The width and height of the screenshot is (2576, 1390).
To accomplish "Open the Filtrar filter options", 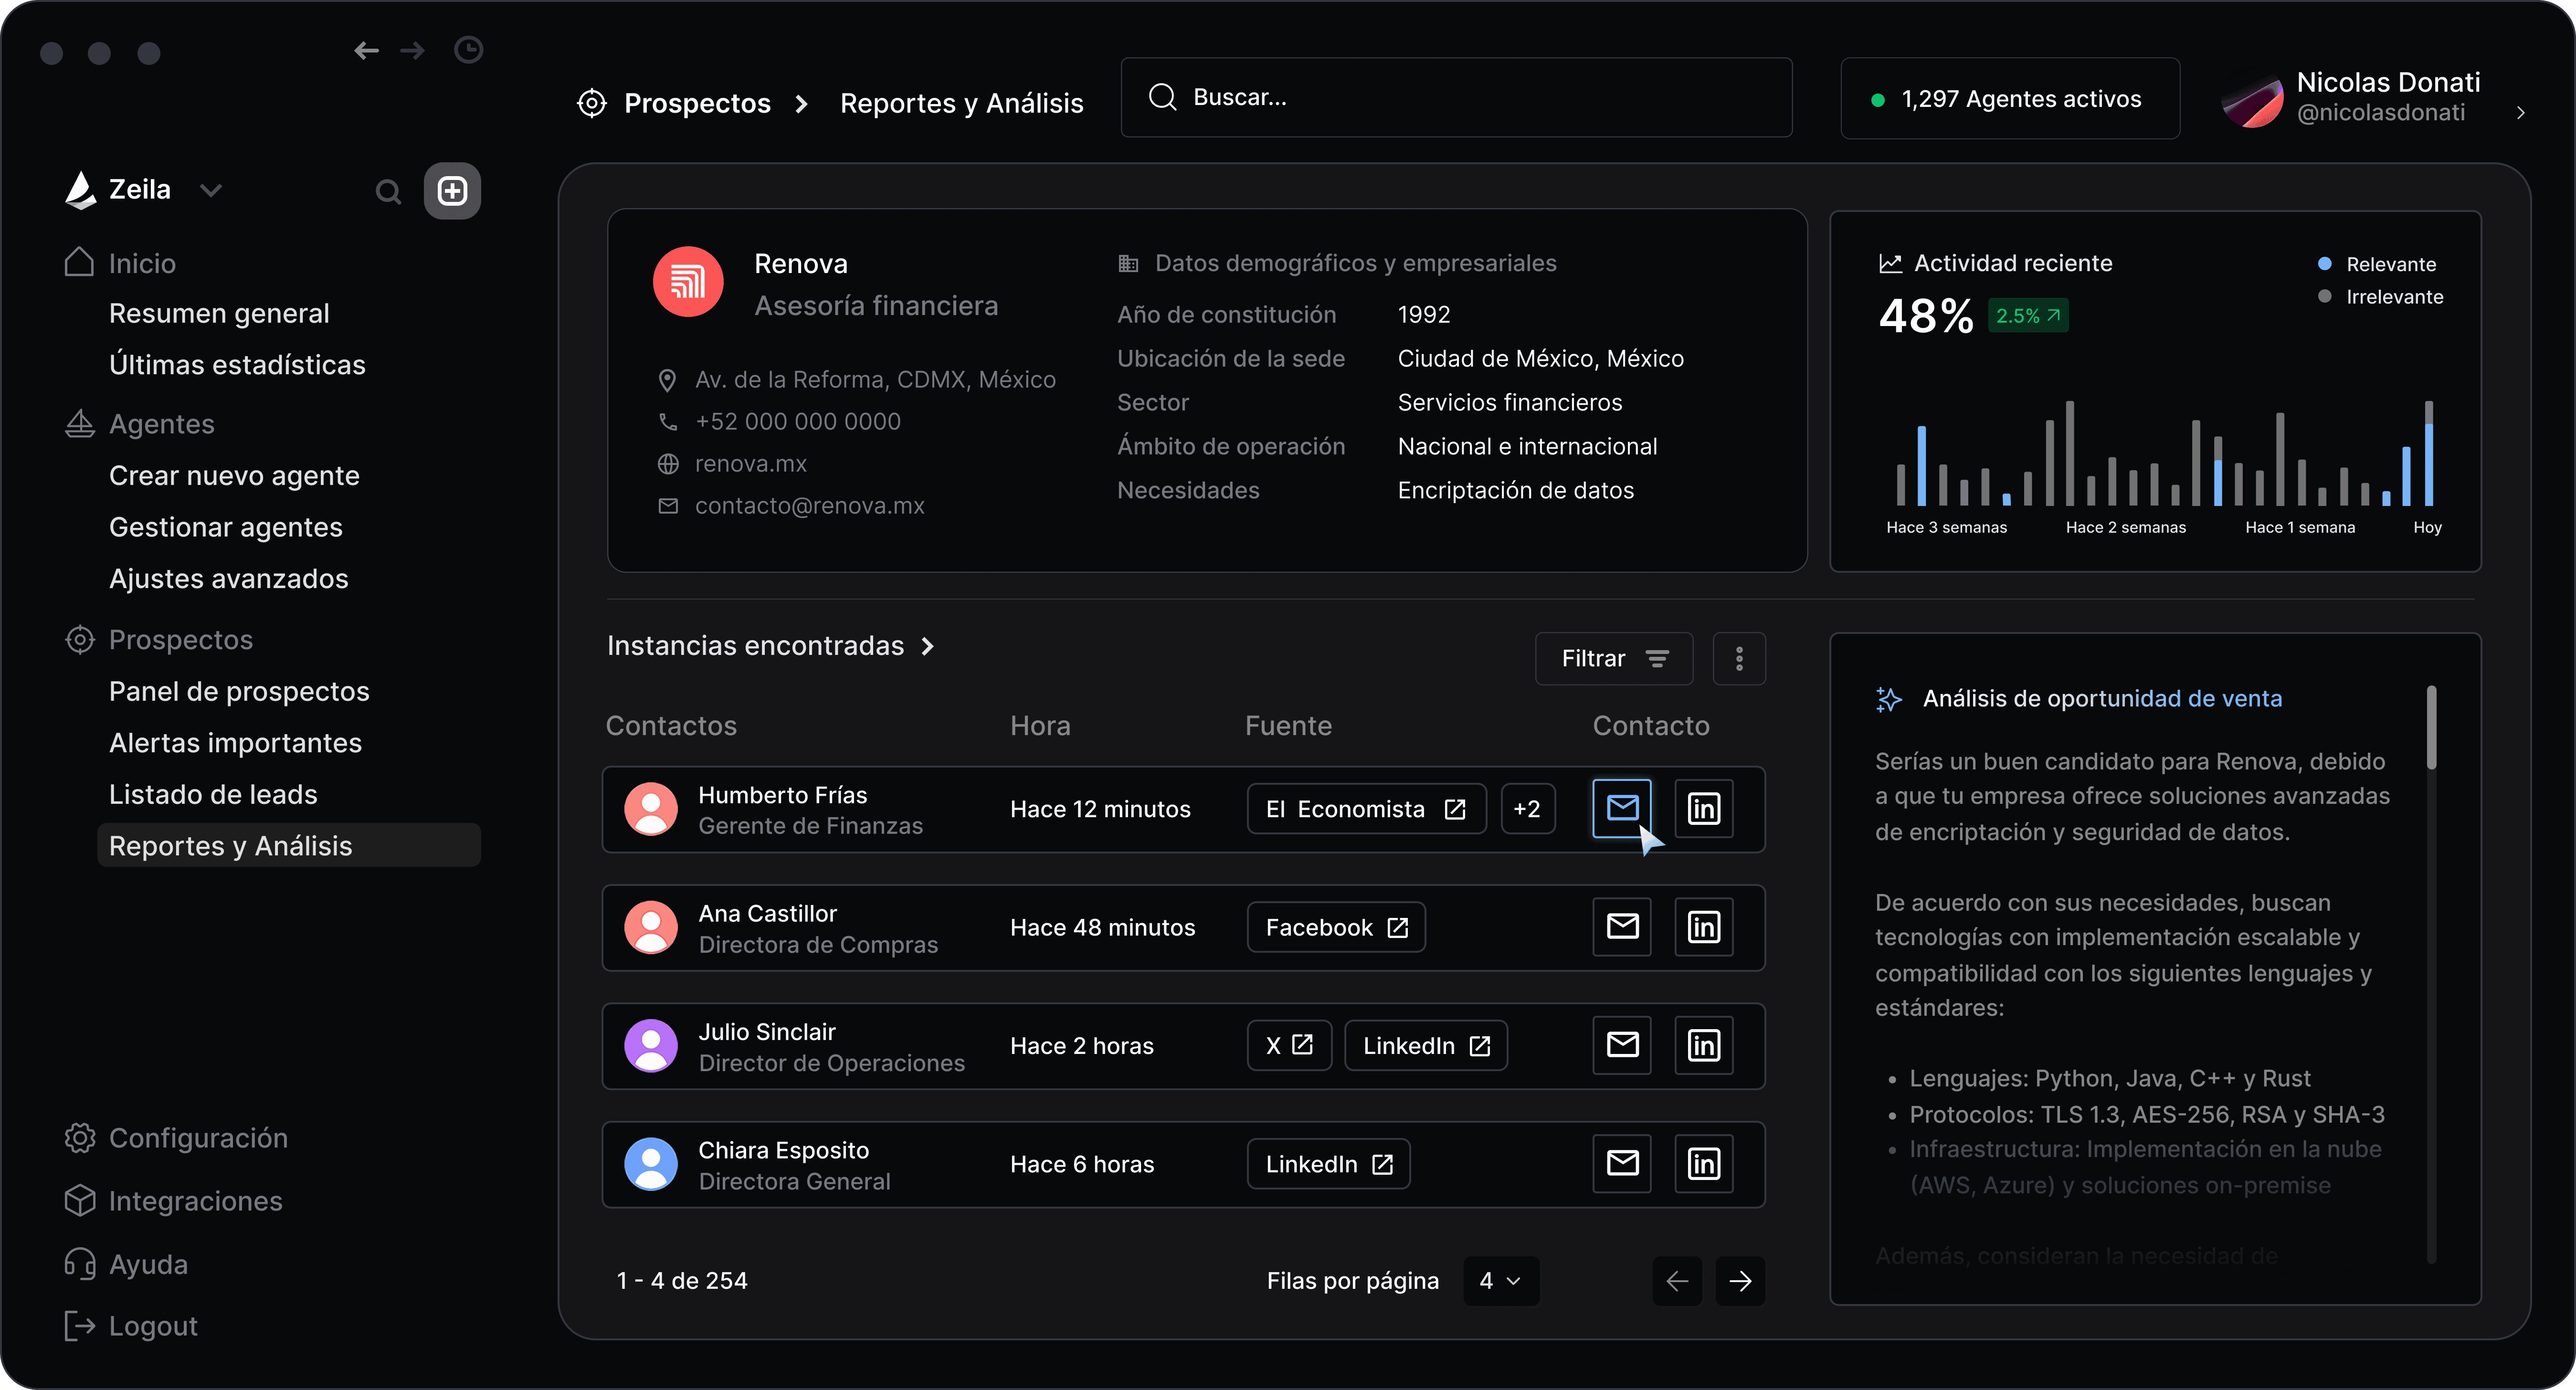I will 1614,659.
